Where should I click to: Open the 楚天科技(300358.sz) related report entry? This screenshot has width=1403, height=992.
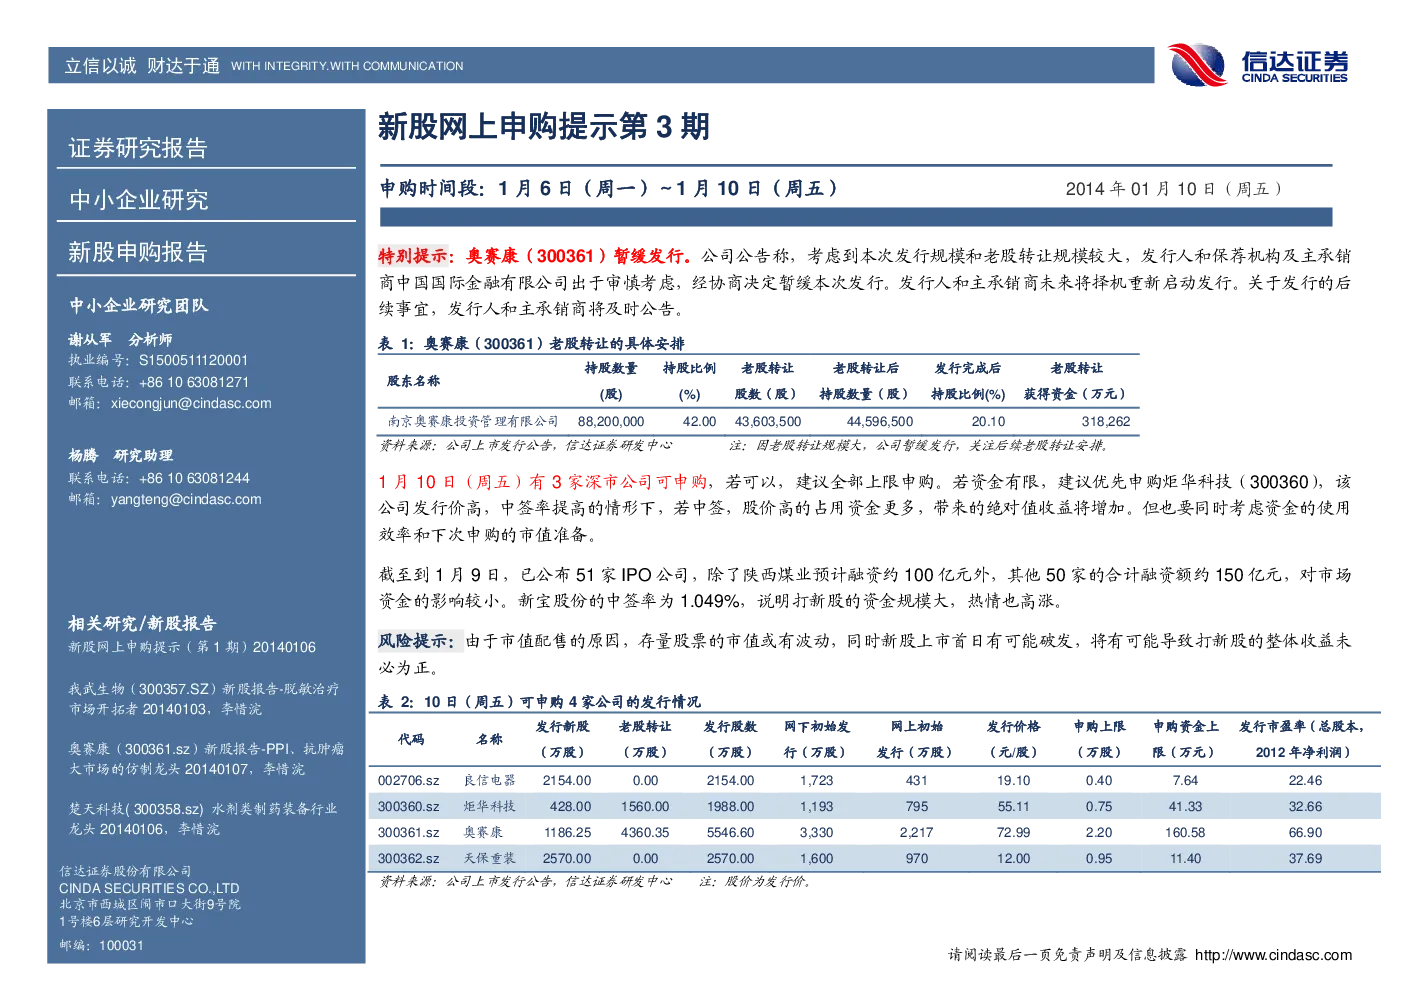click(x=203, y=819)
